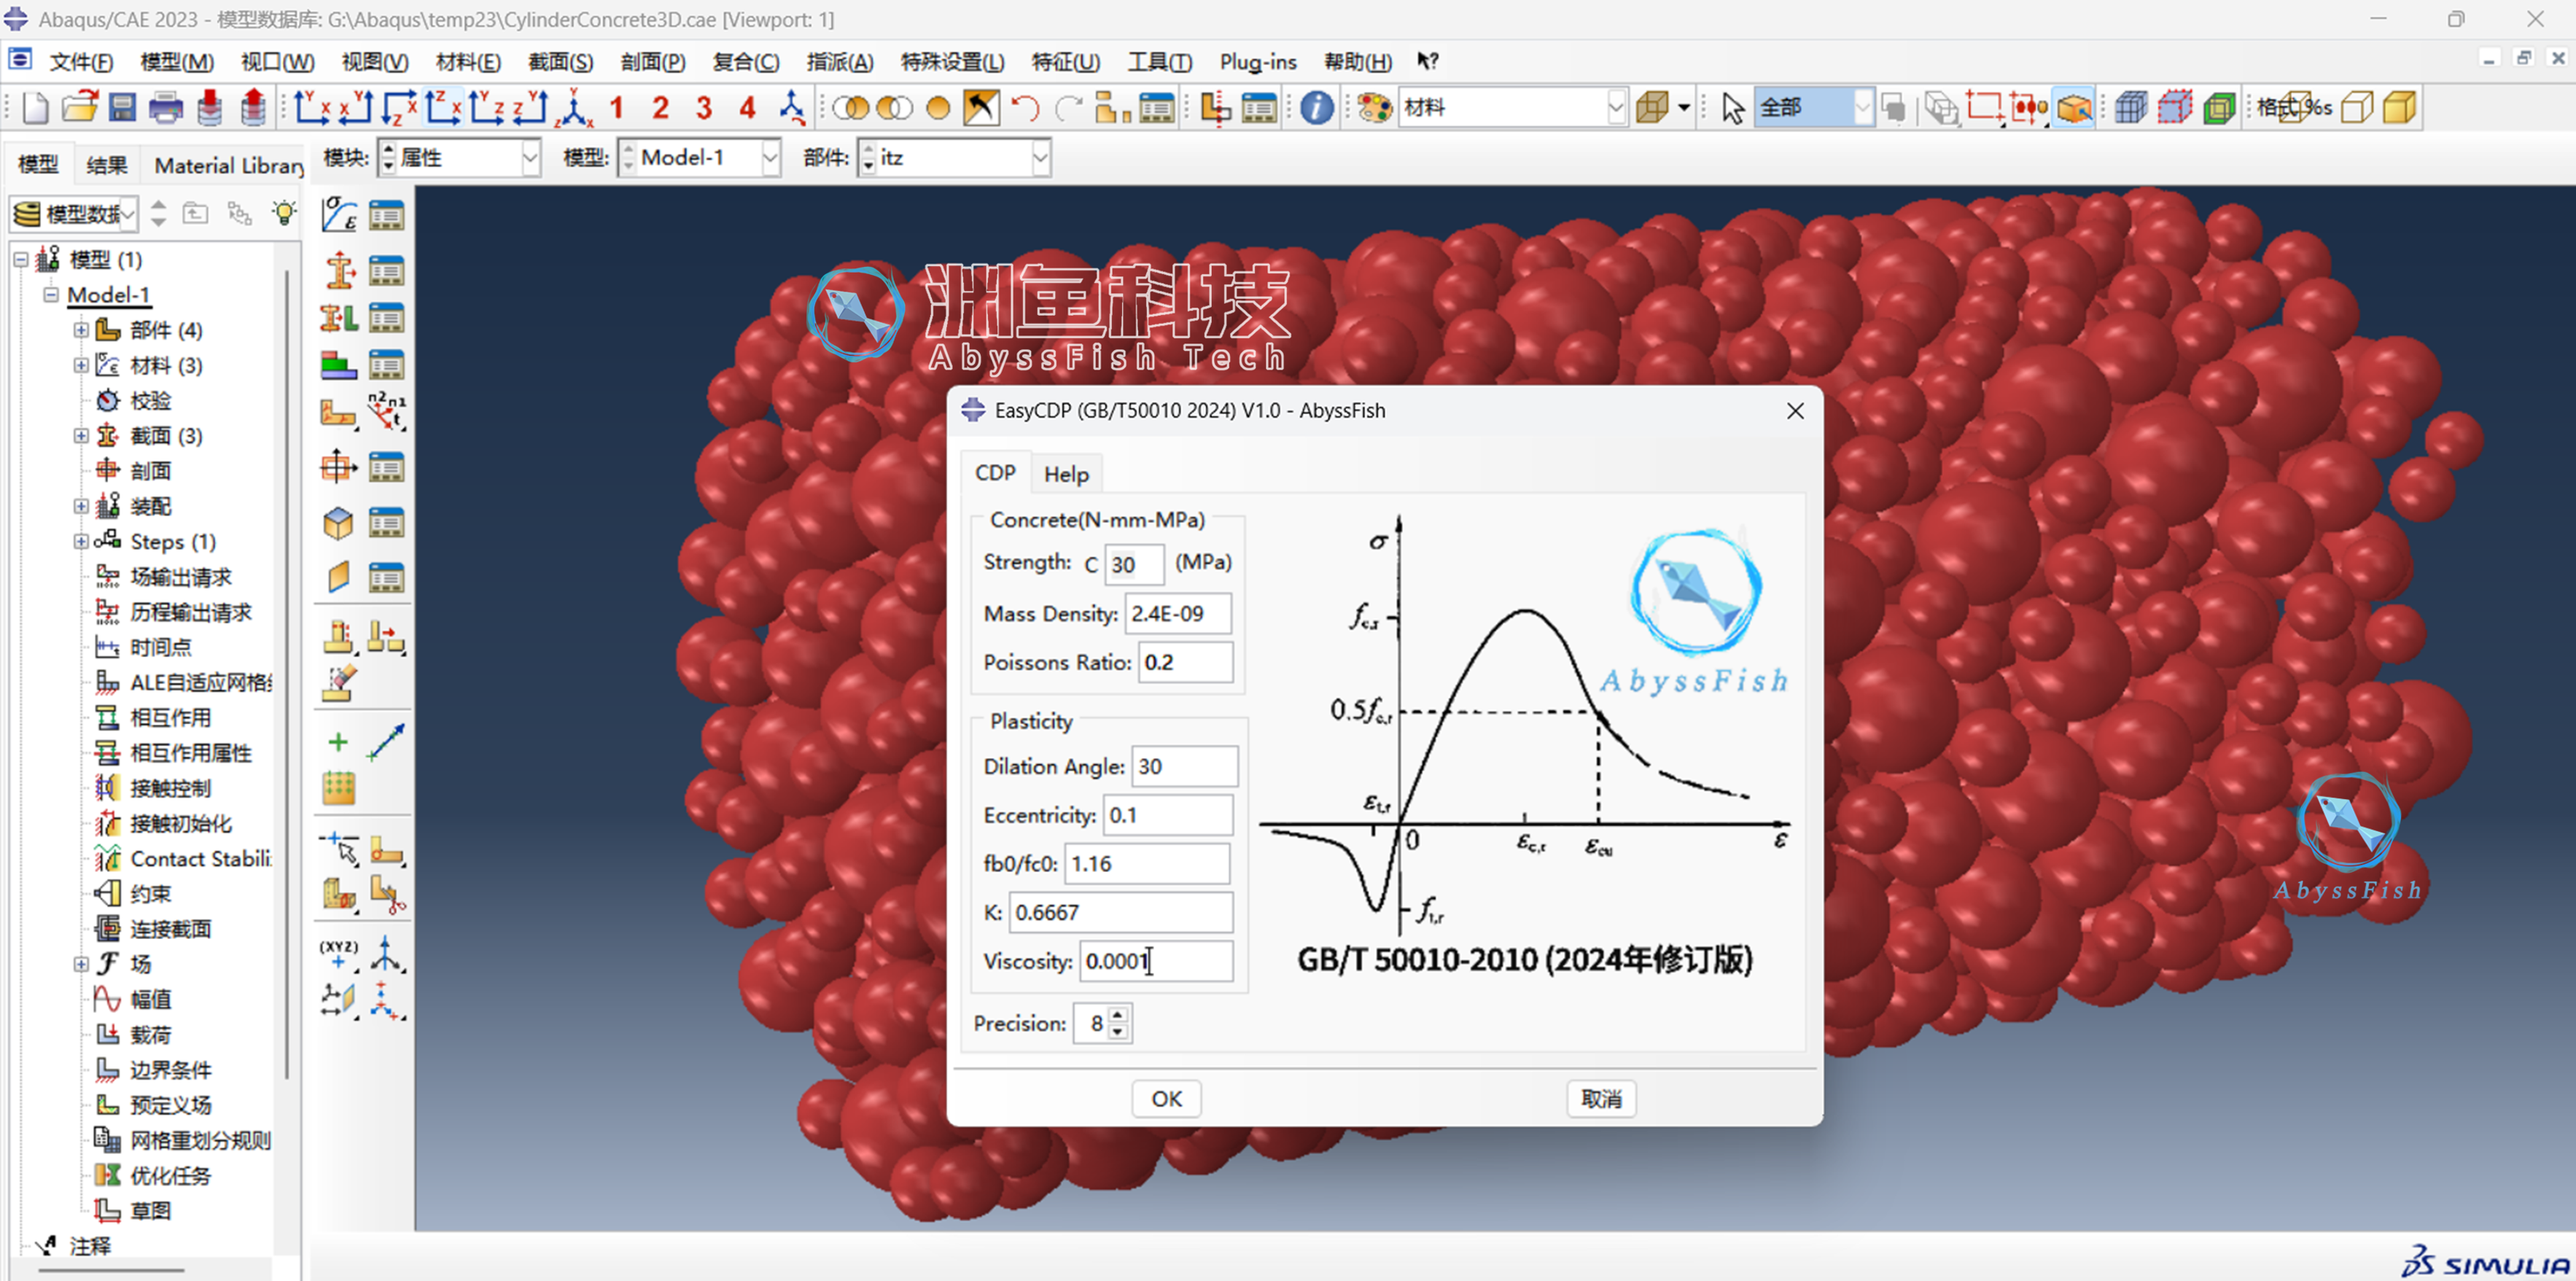Click the light bulb icon above model tree

coord(285,213)
